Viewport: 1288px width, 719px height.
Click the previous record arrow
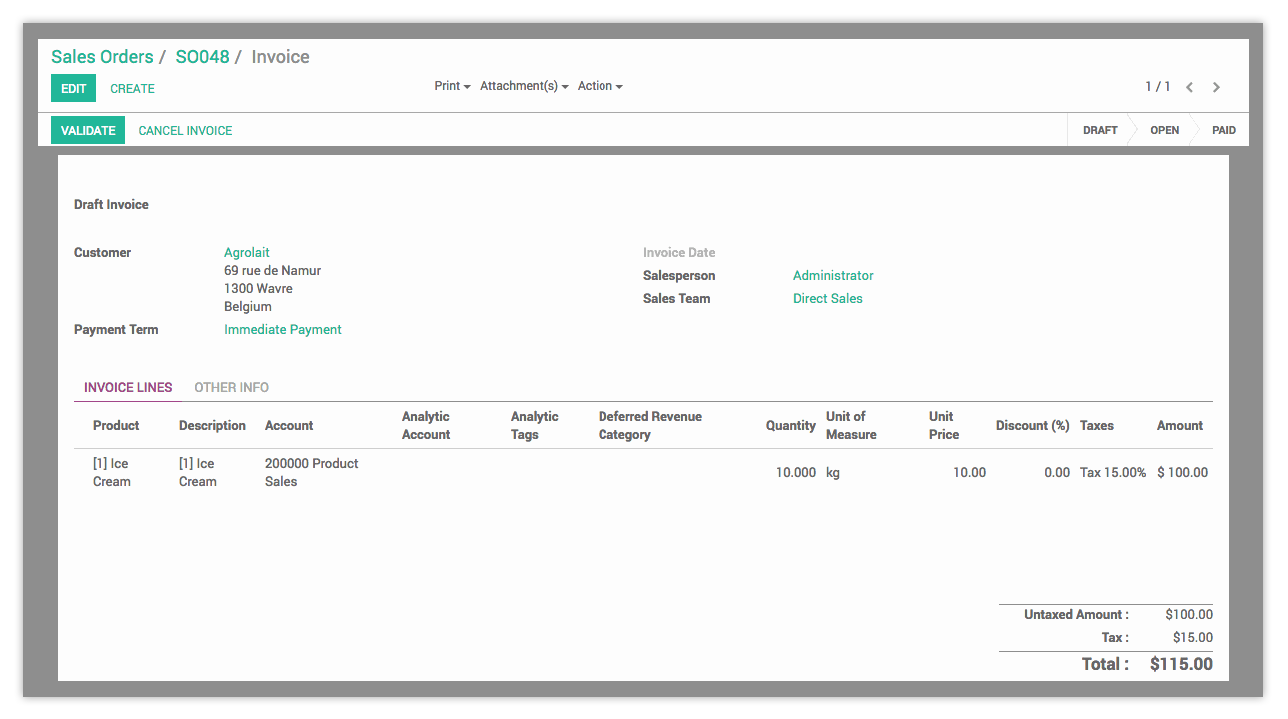[1189, 86]
